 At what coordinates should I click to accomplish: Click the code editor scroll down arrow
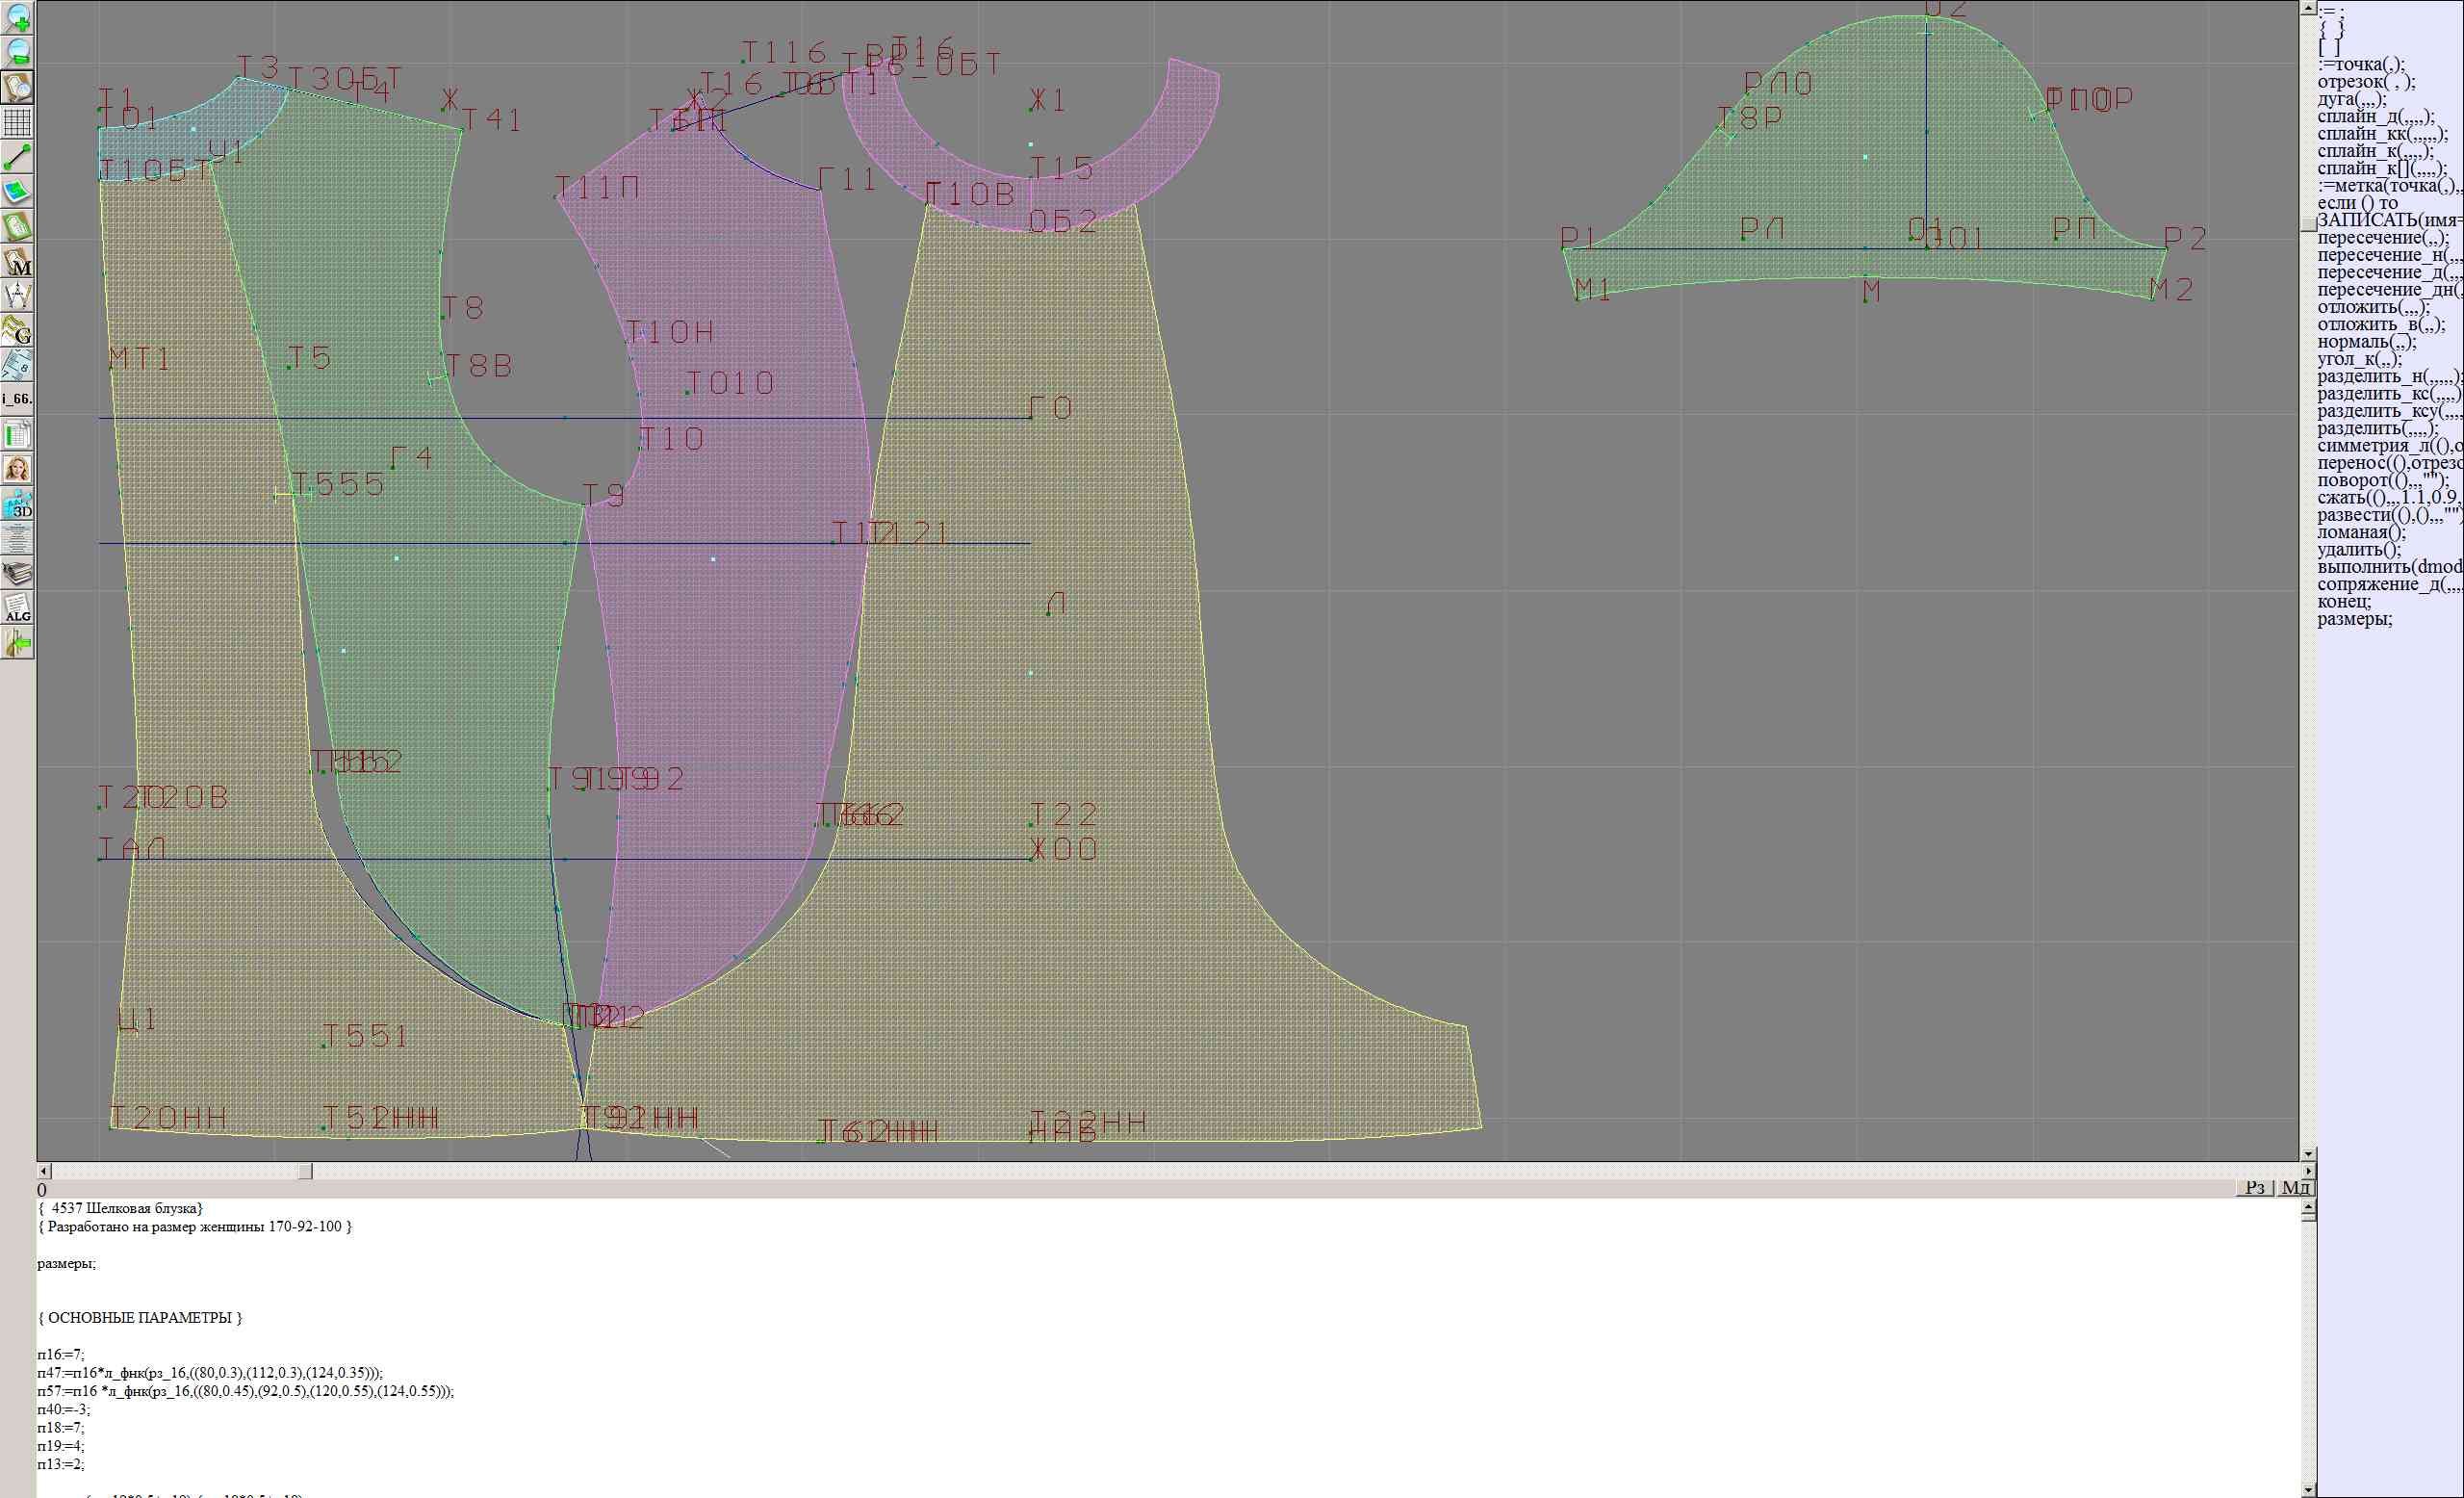pos(2308,1490)
